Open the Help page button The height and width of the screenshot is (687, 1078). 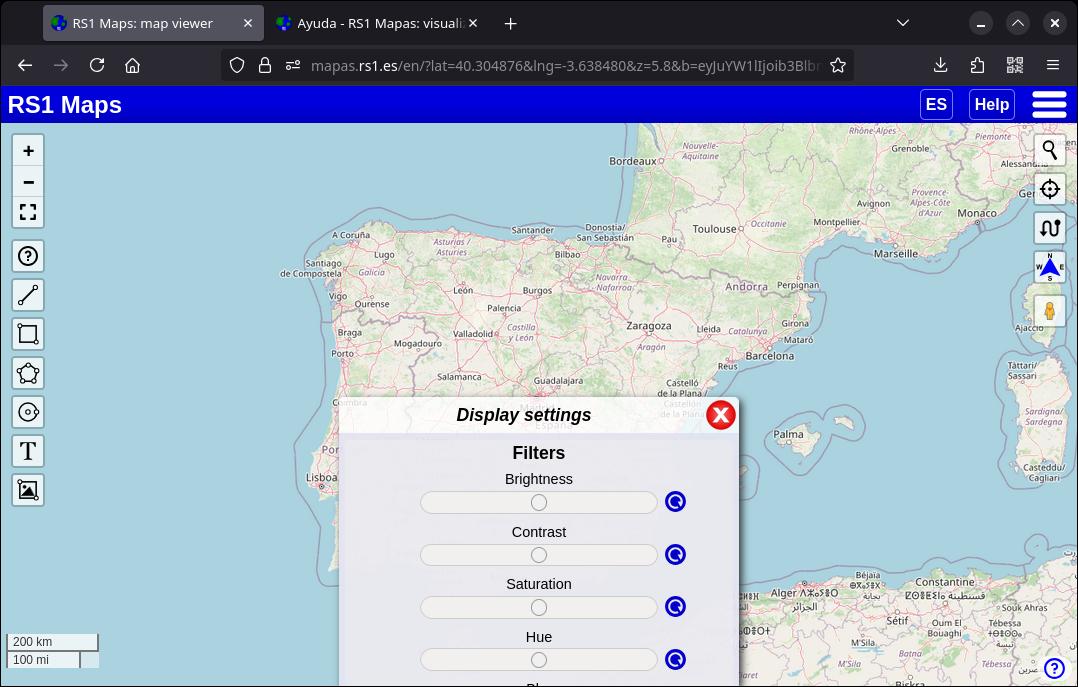(991, 105)
